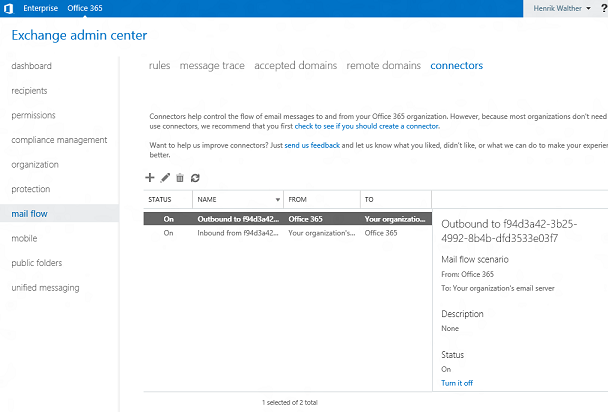
Task: Switch to the remote domains tab
Action: 383,66
